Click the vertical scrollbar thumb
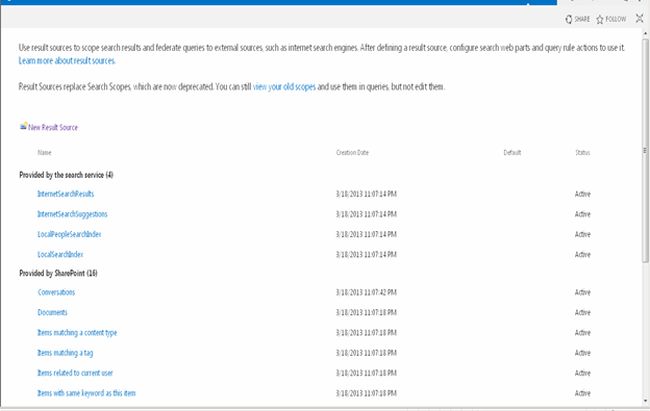The image size is (650, 411). tap(645, 151)
